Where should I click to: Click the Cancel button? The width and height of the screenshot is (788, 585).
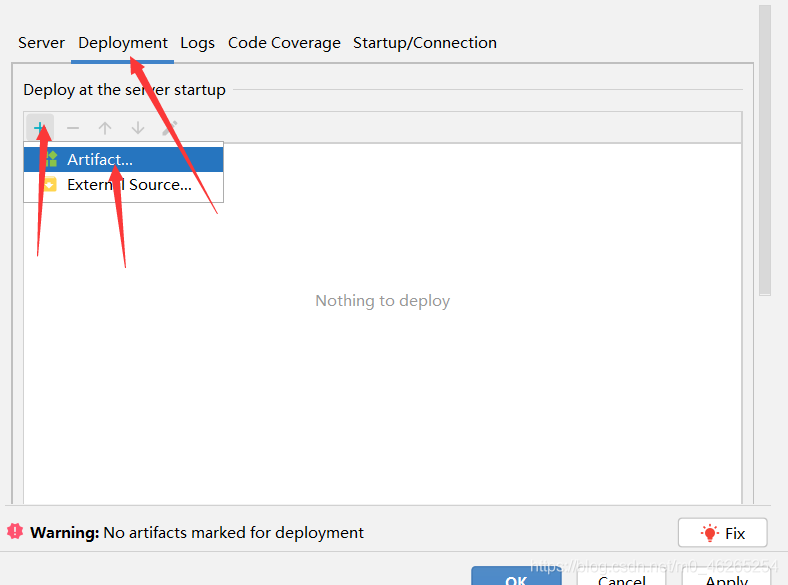tap(622, 578)
